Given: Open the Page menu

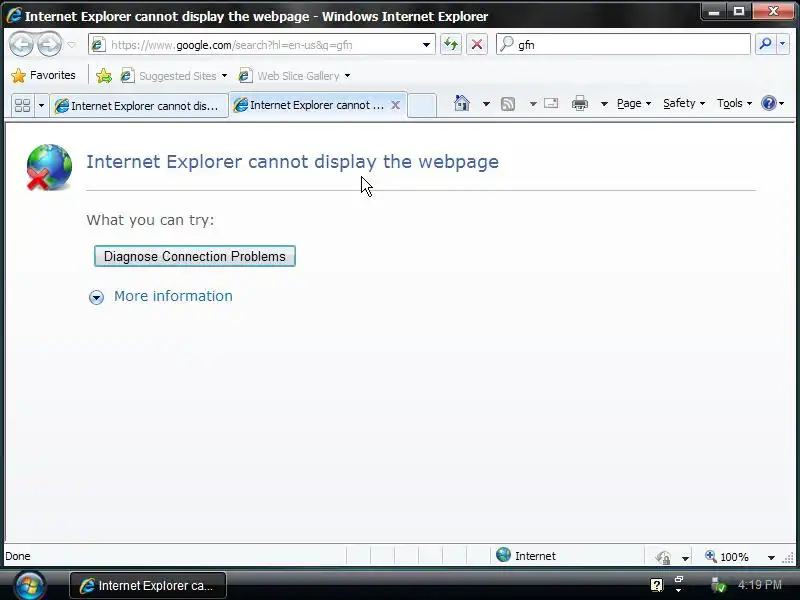Looking at the screenshot, I should click(634, 104).
